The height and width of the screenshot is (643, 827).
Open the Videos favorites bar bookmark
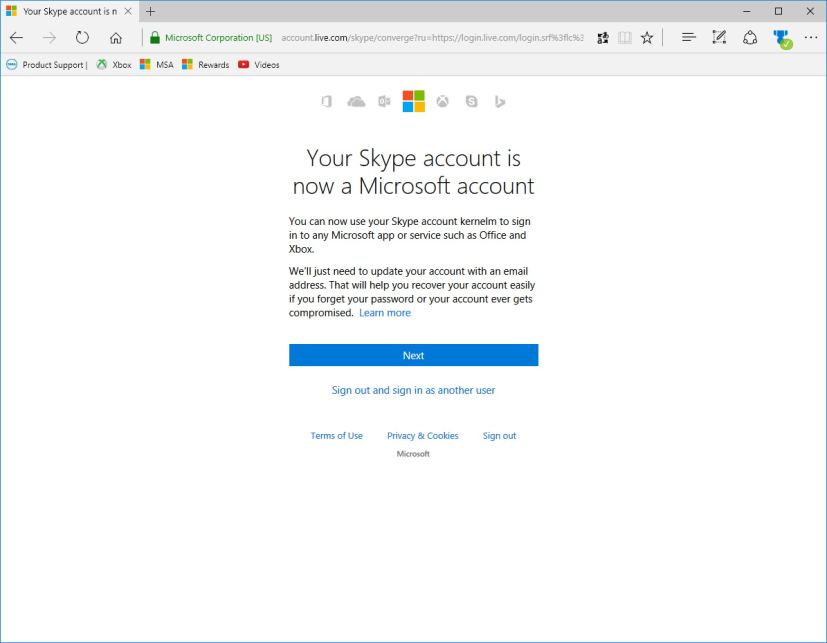pos(258,65)
